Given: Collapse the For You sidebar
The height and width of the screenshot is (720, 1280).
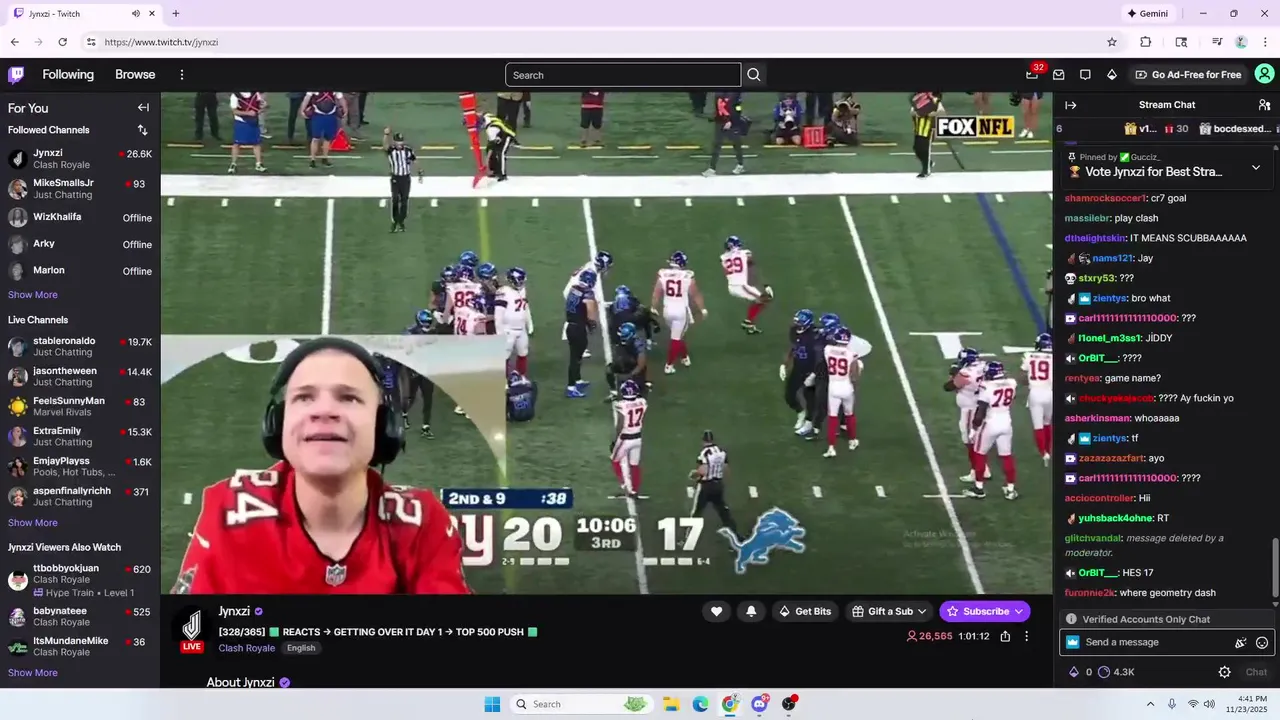Looking at the screenshot, I should point(143,108).
